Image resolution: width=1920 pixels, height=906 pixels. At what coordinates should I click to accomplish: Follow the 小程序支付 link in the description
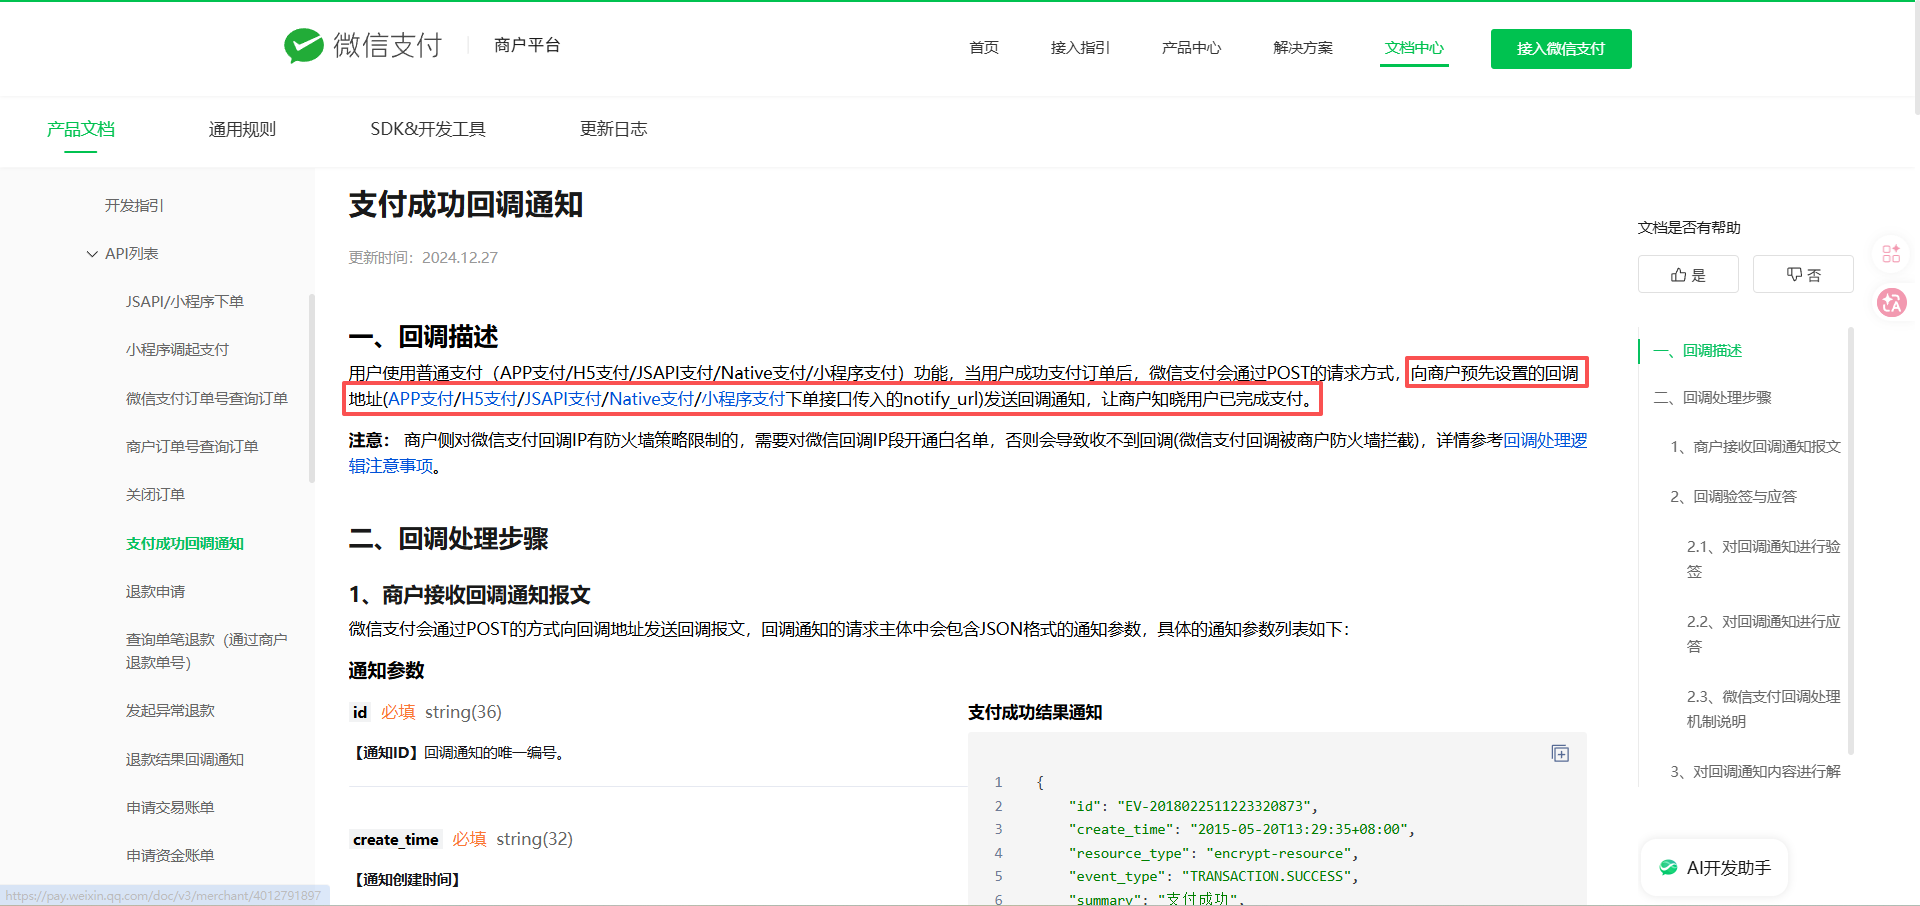(743, 399)
